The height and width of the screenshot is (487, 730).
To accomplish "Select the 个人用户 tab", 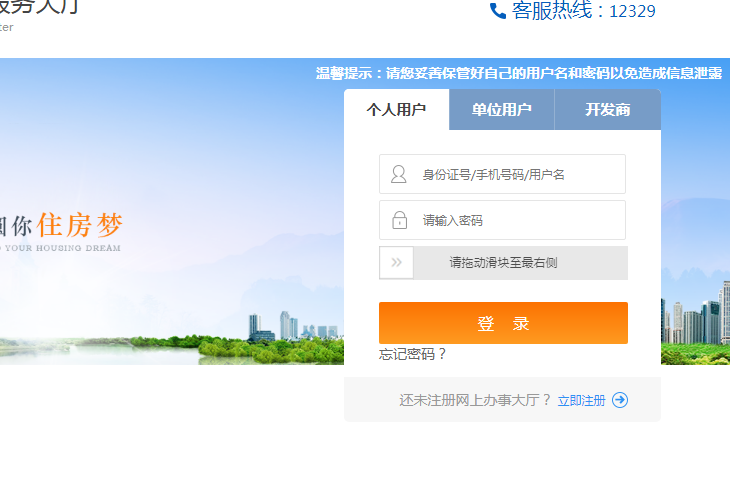I will pyautogui.click(x=397, y=109).
